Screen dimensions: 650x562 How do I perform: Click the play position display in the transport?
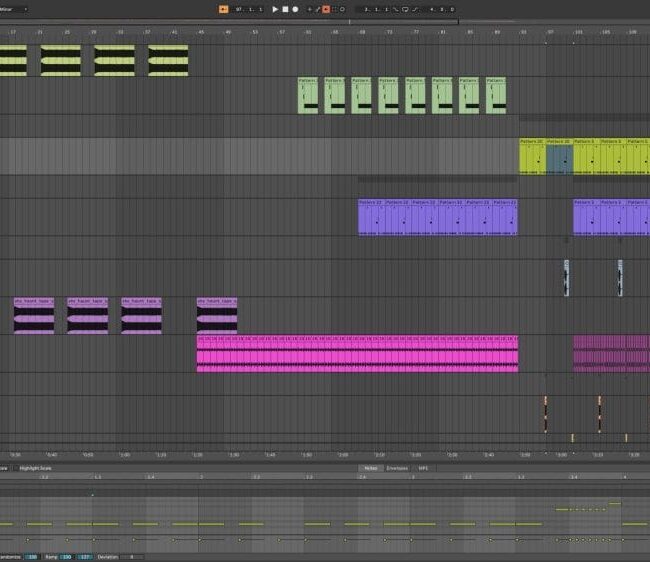(248, 9)
